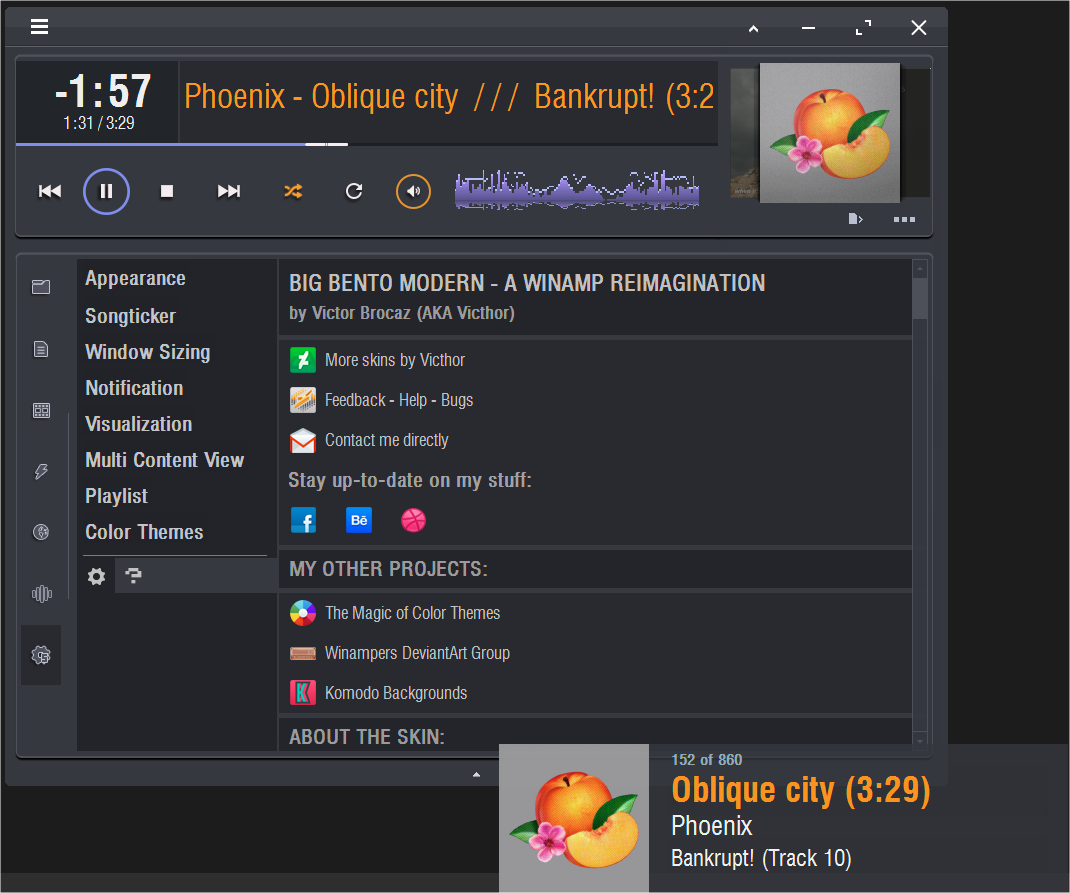Open the equalizer waveform sidebar icon
Screen dimensions: 1070x893
pos(42,594)
